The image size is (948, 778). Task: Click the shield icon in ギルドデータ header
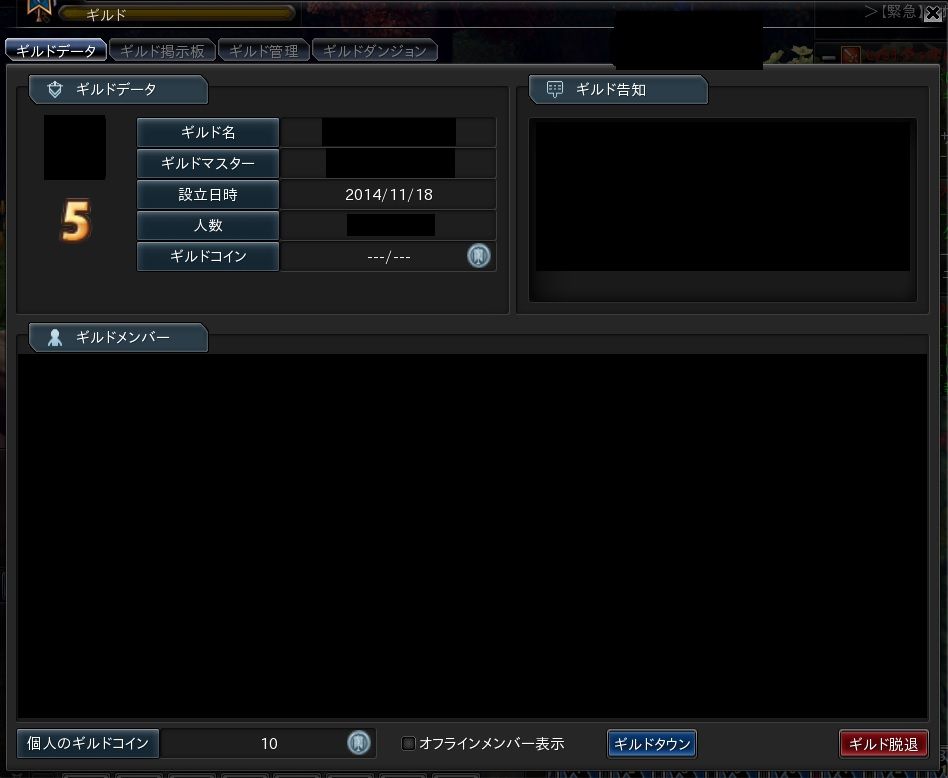(55, 90)
